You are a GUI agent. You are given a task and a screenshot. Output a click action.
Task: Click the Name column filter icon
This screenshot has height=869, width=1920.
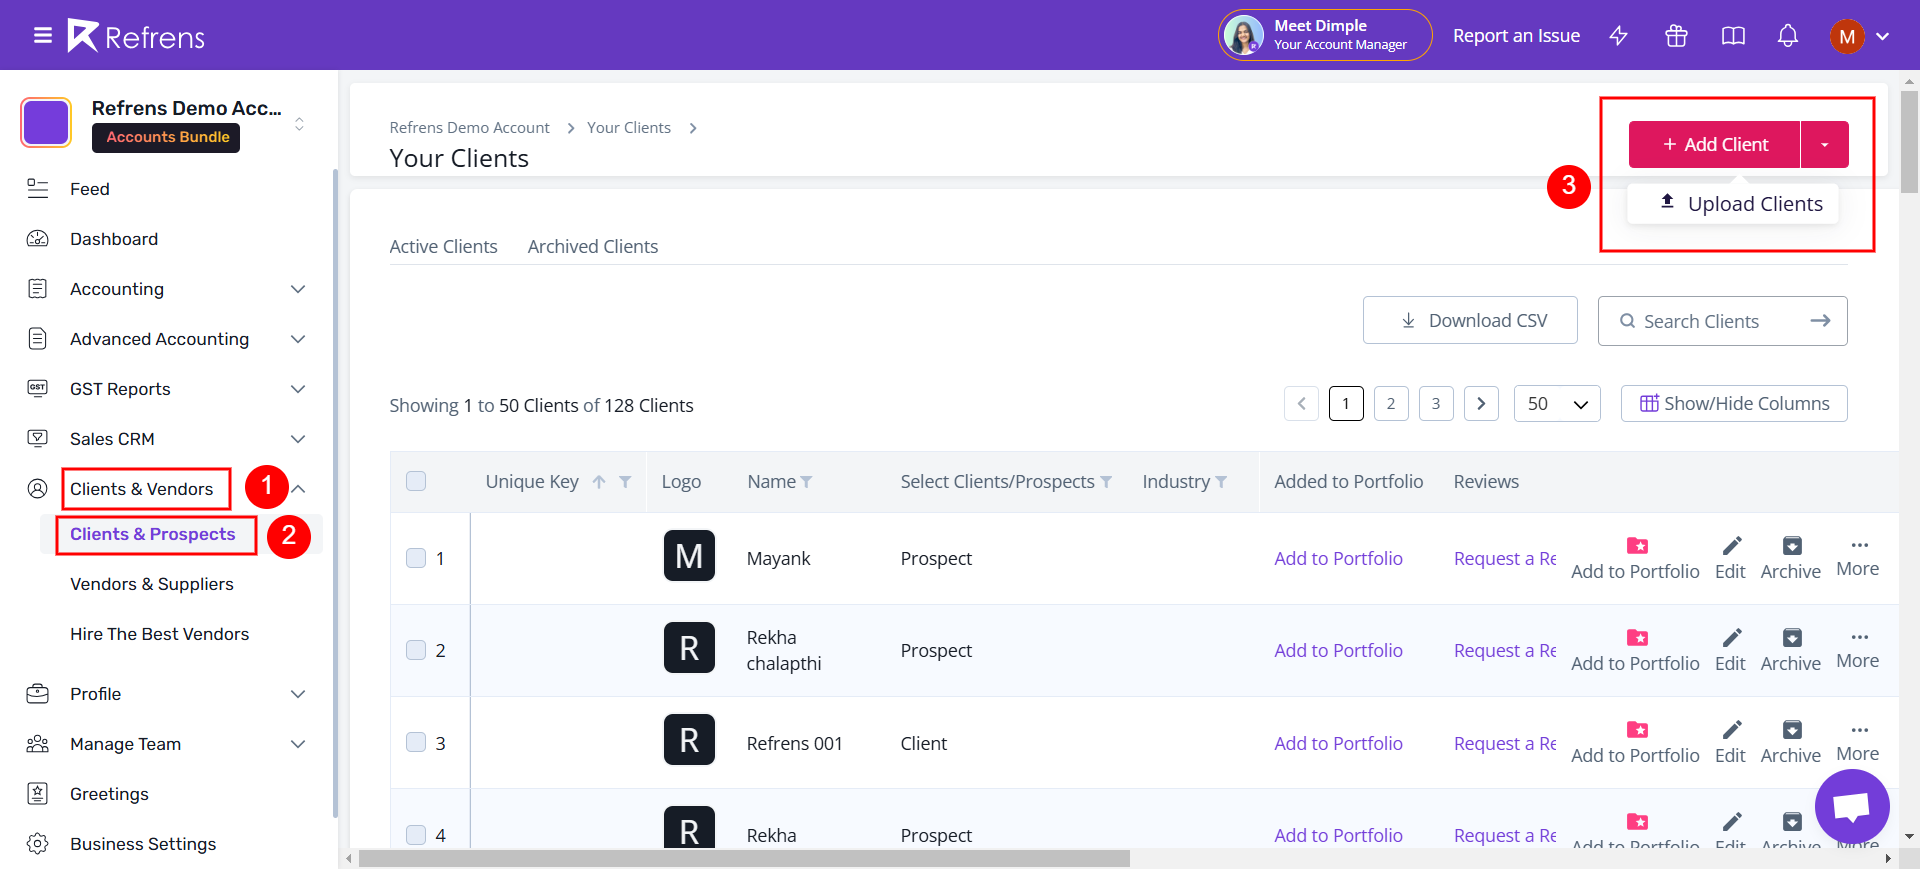point(806,482)
